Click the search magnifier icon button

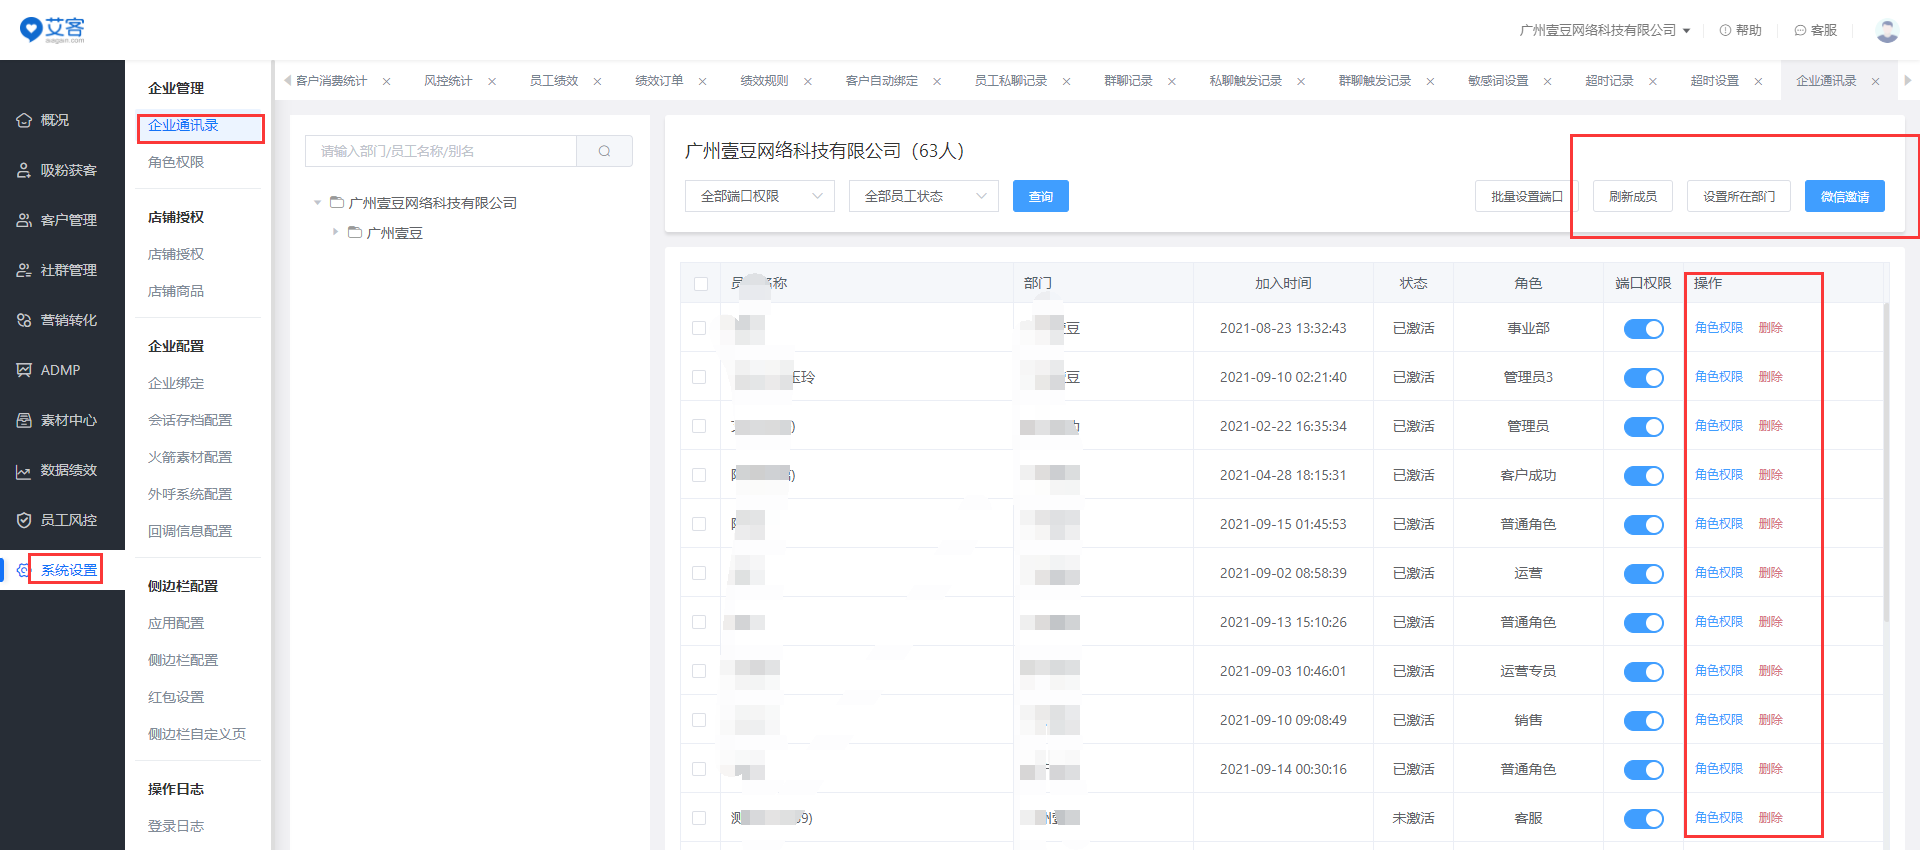[604, 151]
